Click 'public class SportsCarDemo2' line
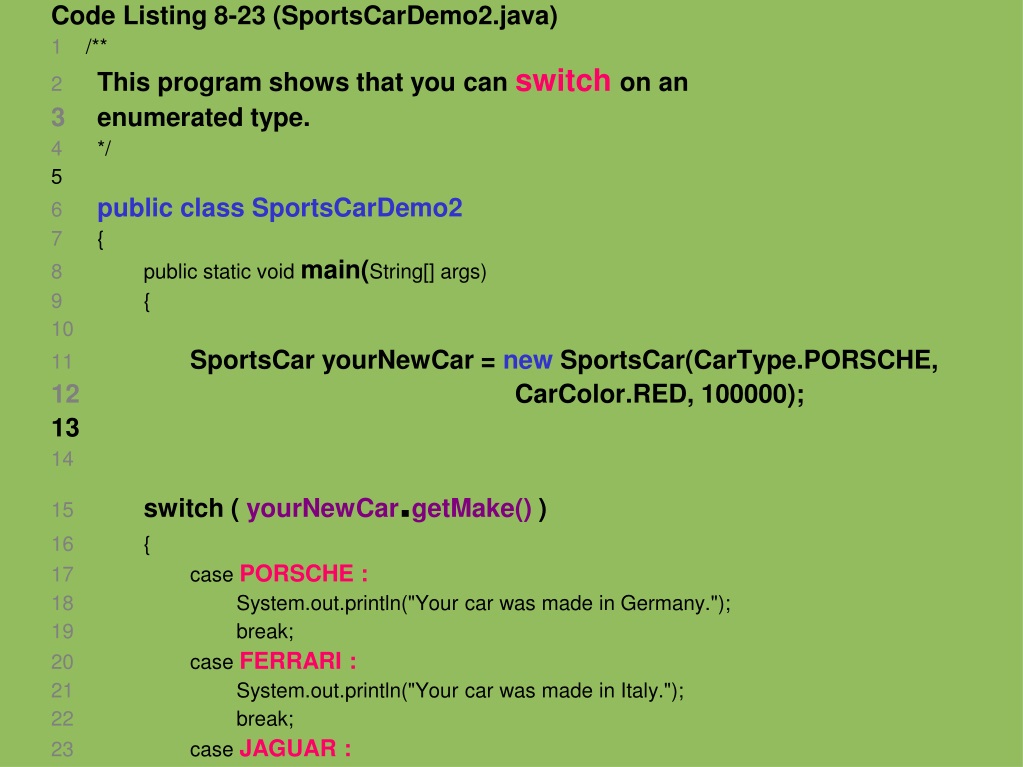 point(280,208)
